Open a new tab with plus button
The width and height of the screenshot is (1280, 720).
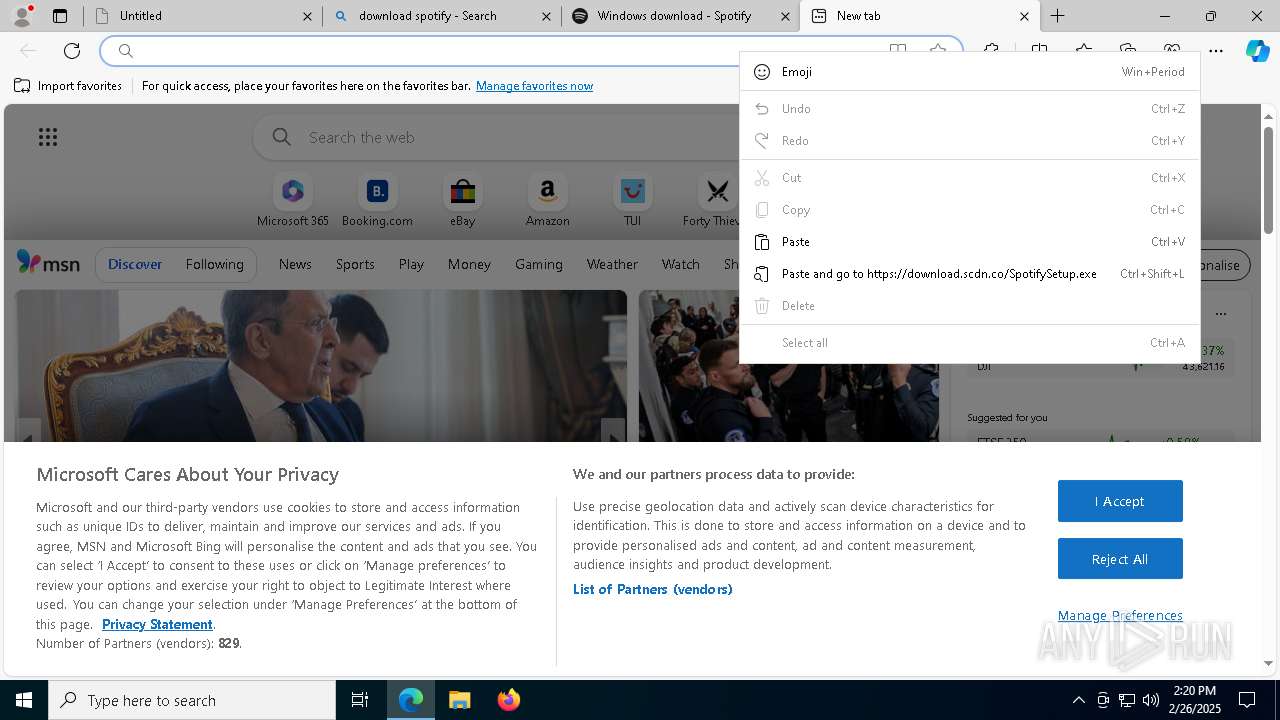click(1057, 16)
